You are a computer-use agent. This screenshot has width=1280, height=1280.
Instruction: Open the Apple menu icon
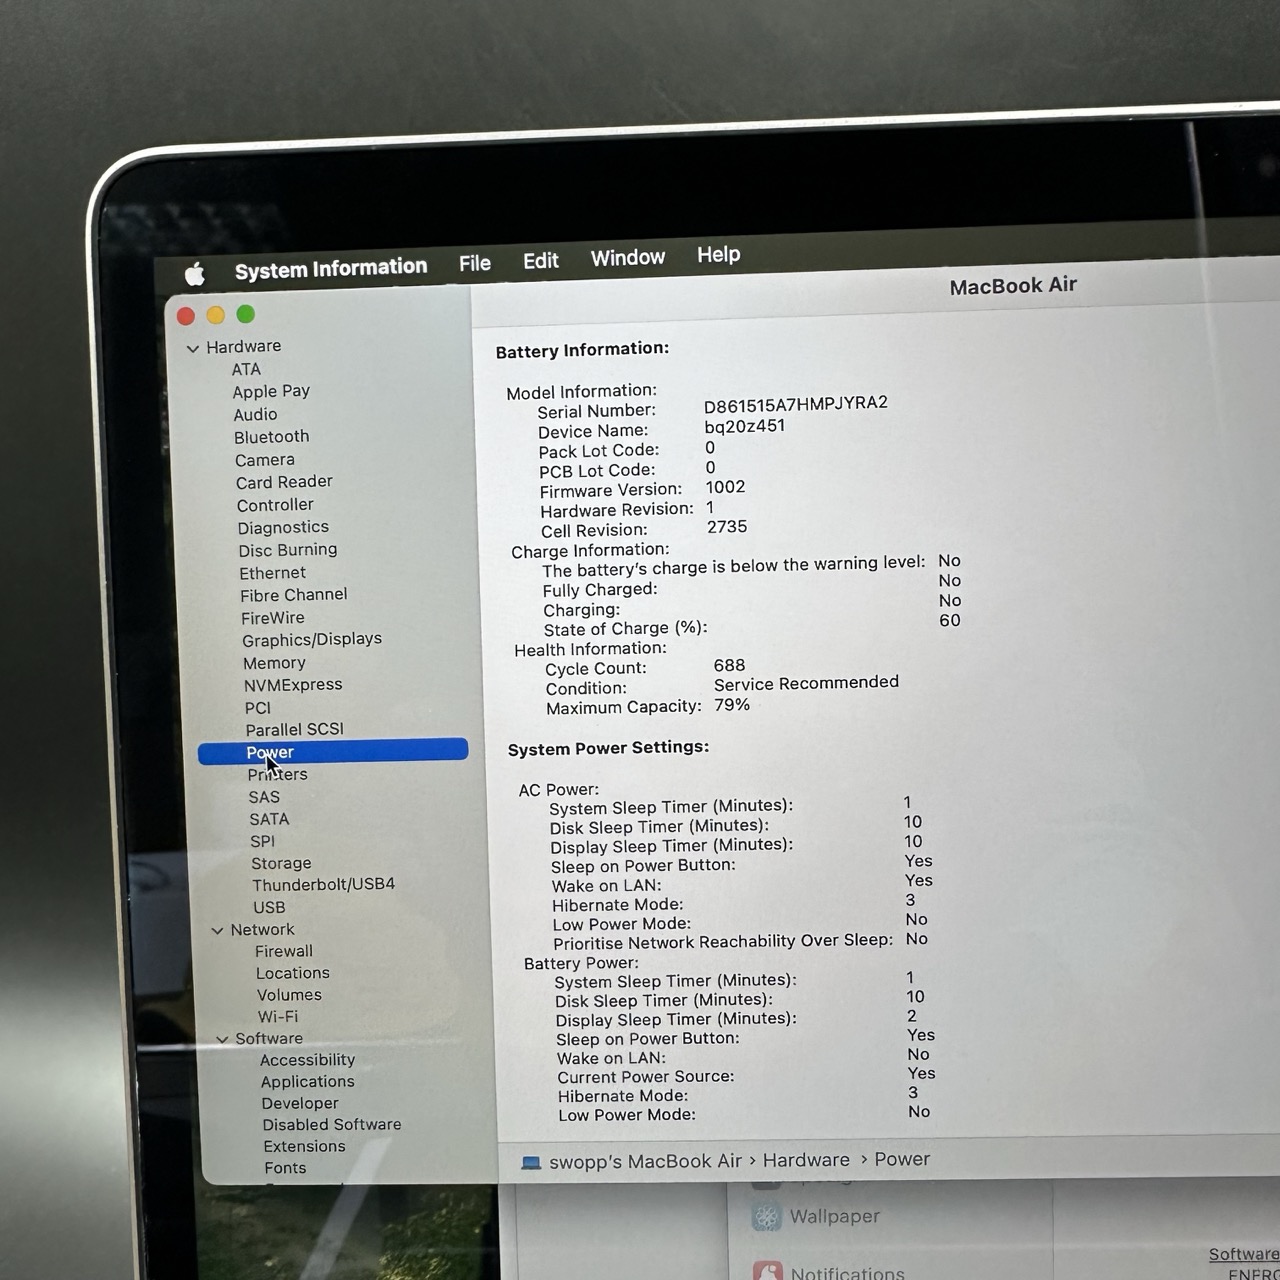(x=195, y=272)
